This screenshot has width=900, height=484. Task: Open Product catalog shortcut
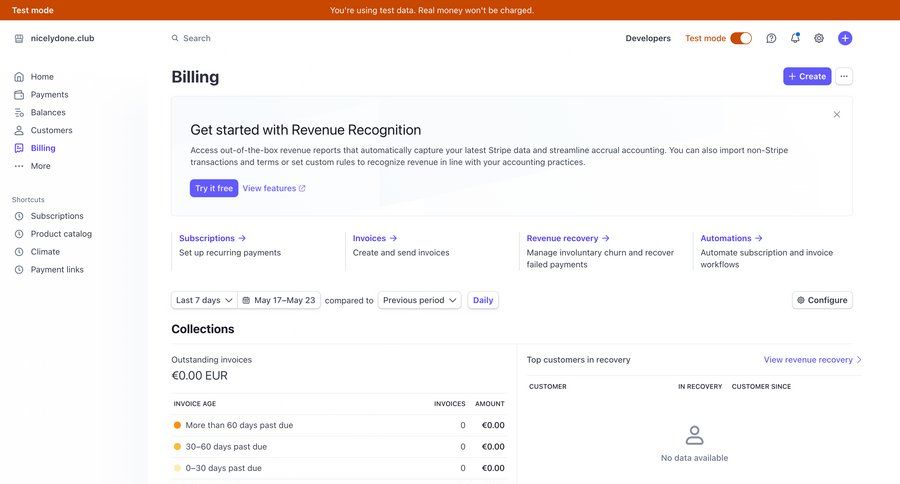[61, 234]
